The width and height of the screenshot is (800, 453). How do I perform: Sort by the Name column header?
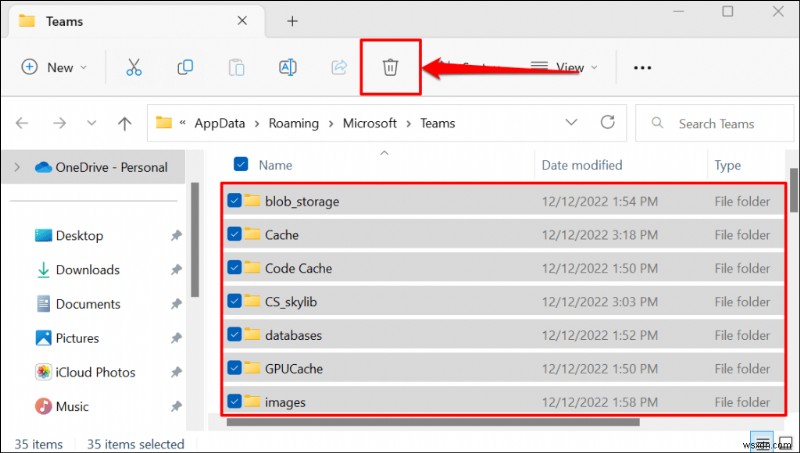click(276, 165)
